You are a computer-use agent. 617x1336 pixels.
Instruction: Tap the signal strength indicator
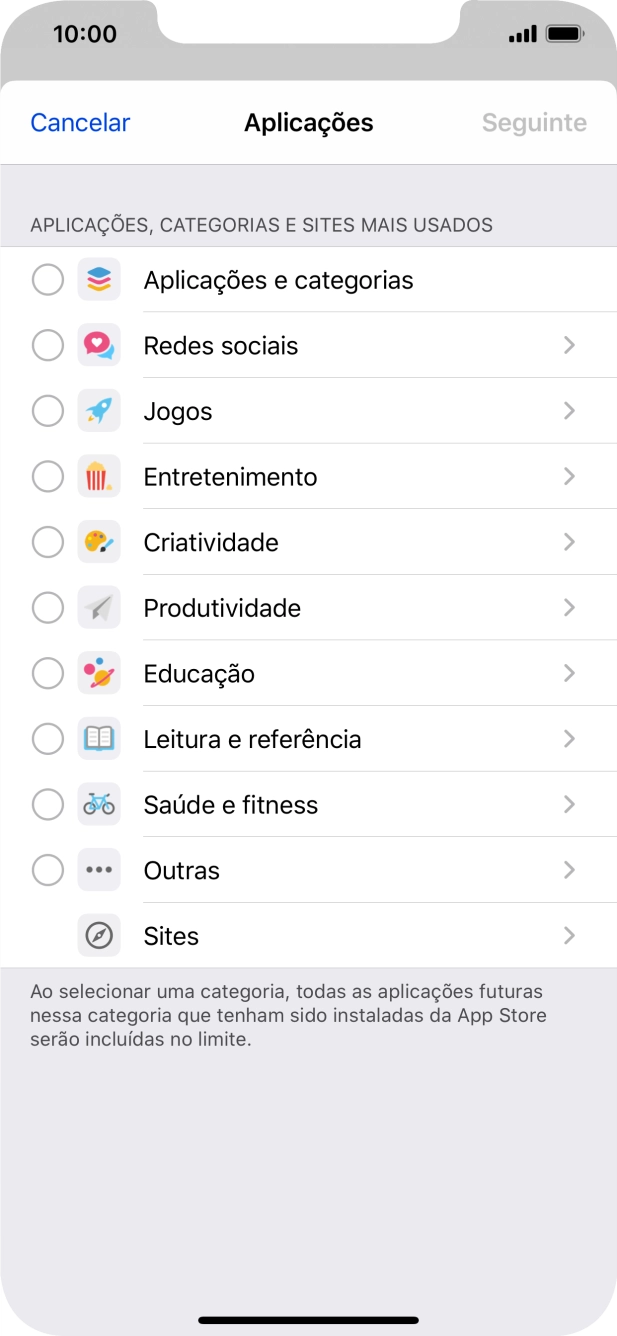pyautogui.click(x=521, y=33)
